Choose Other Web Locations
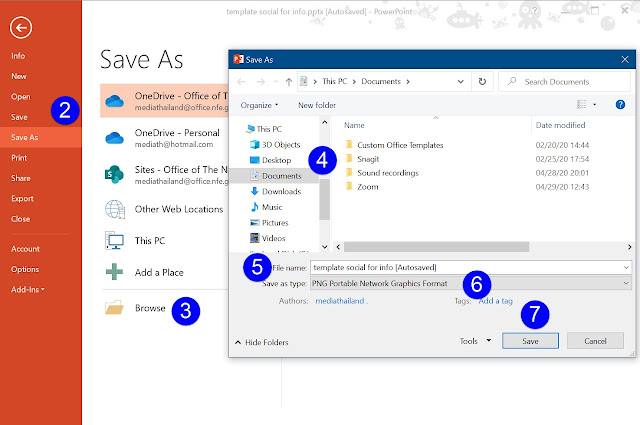 [164, 209]
